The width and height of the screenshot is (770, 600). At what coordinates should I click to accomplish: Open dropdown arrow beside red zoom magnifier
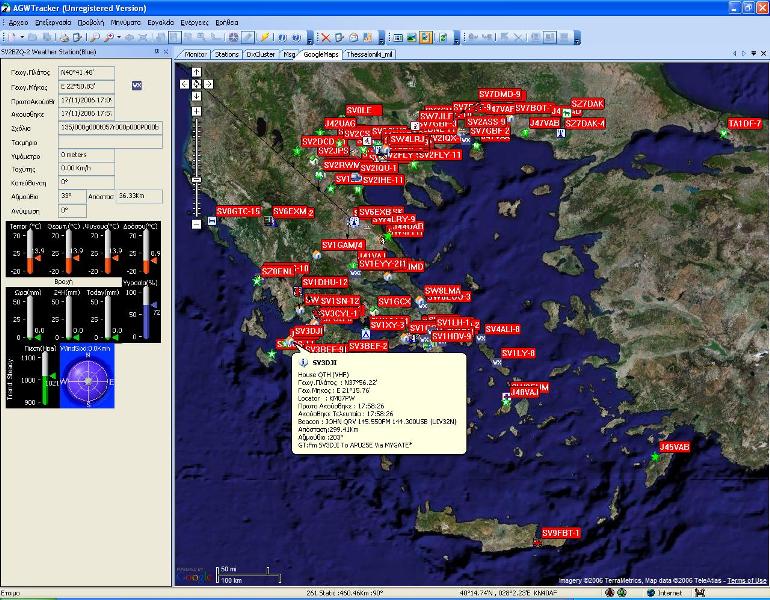[x=119, y=37]
